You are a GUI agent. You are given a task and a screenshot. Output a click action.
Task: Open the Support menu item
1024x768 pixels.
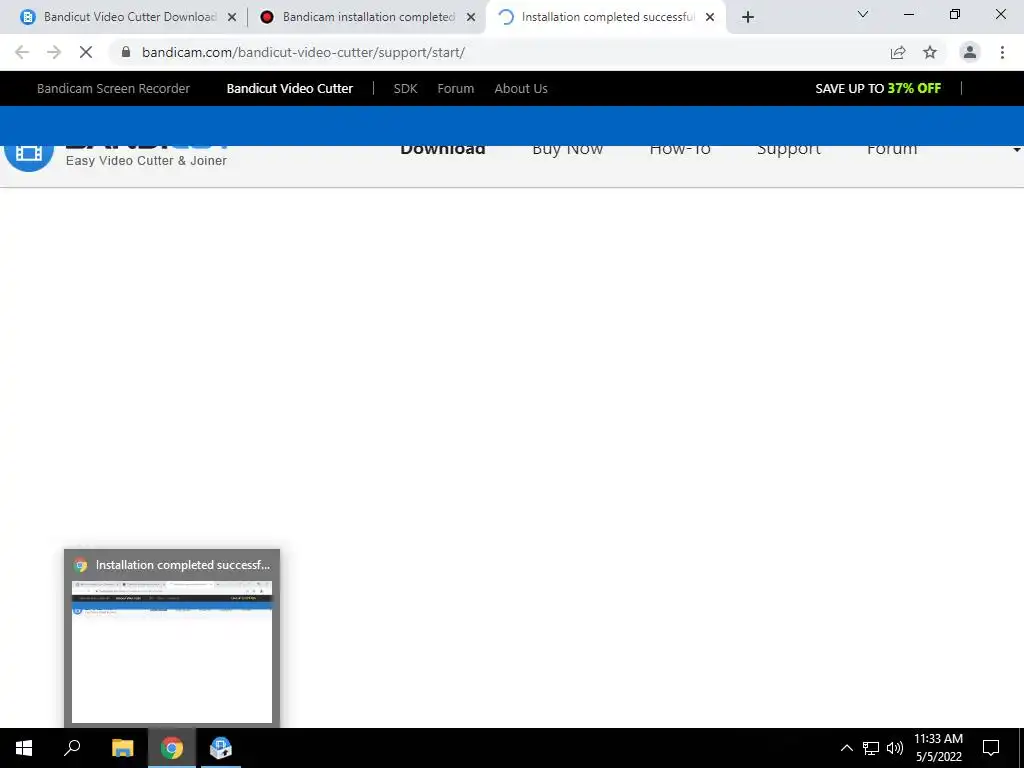point(789,150)
